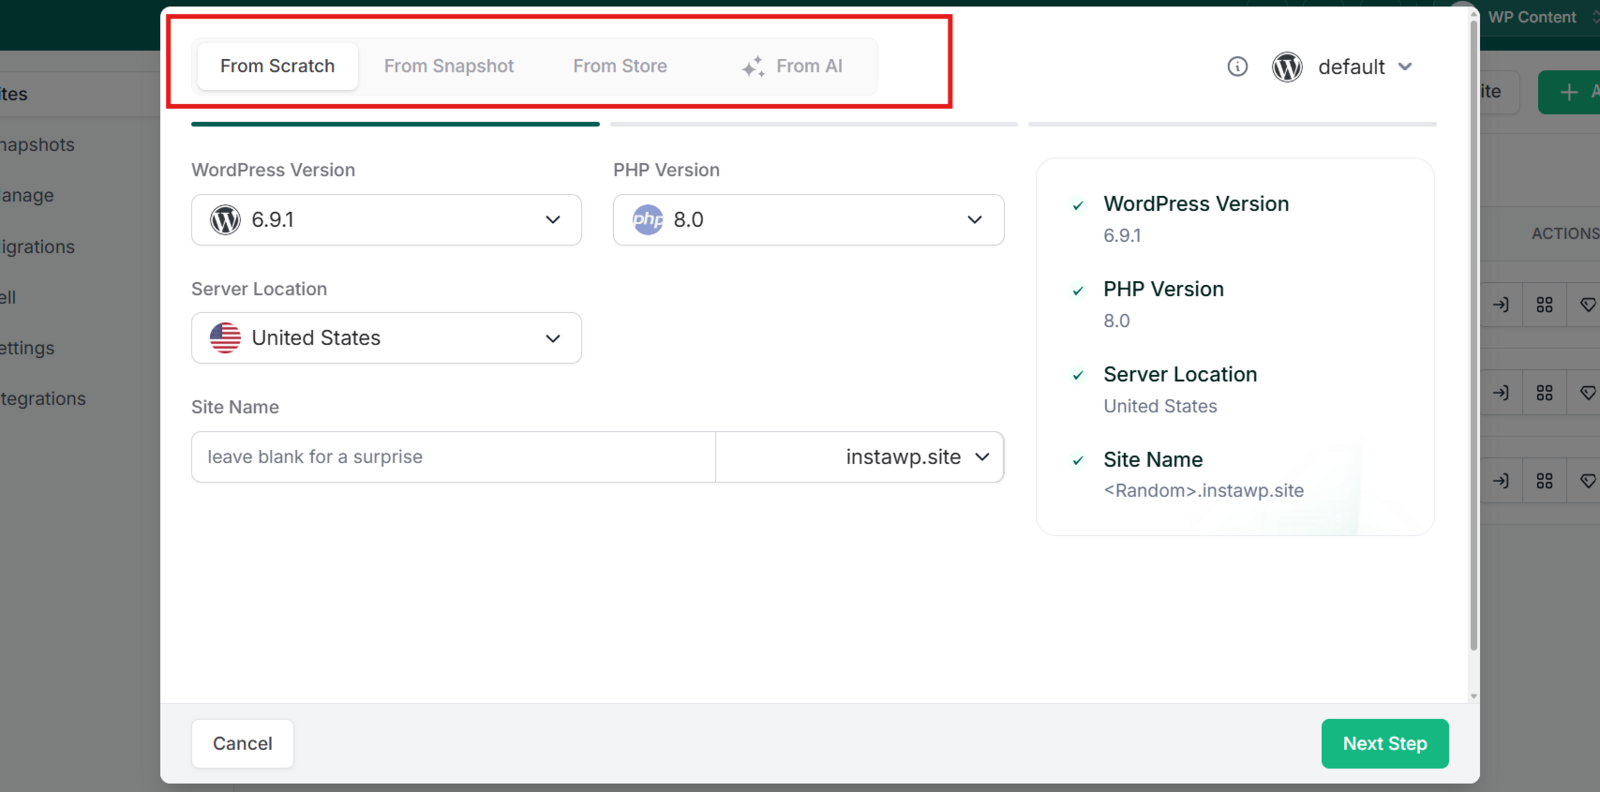Click the info circle icon

[x=1237, y=67]
